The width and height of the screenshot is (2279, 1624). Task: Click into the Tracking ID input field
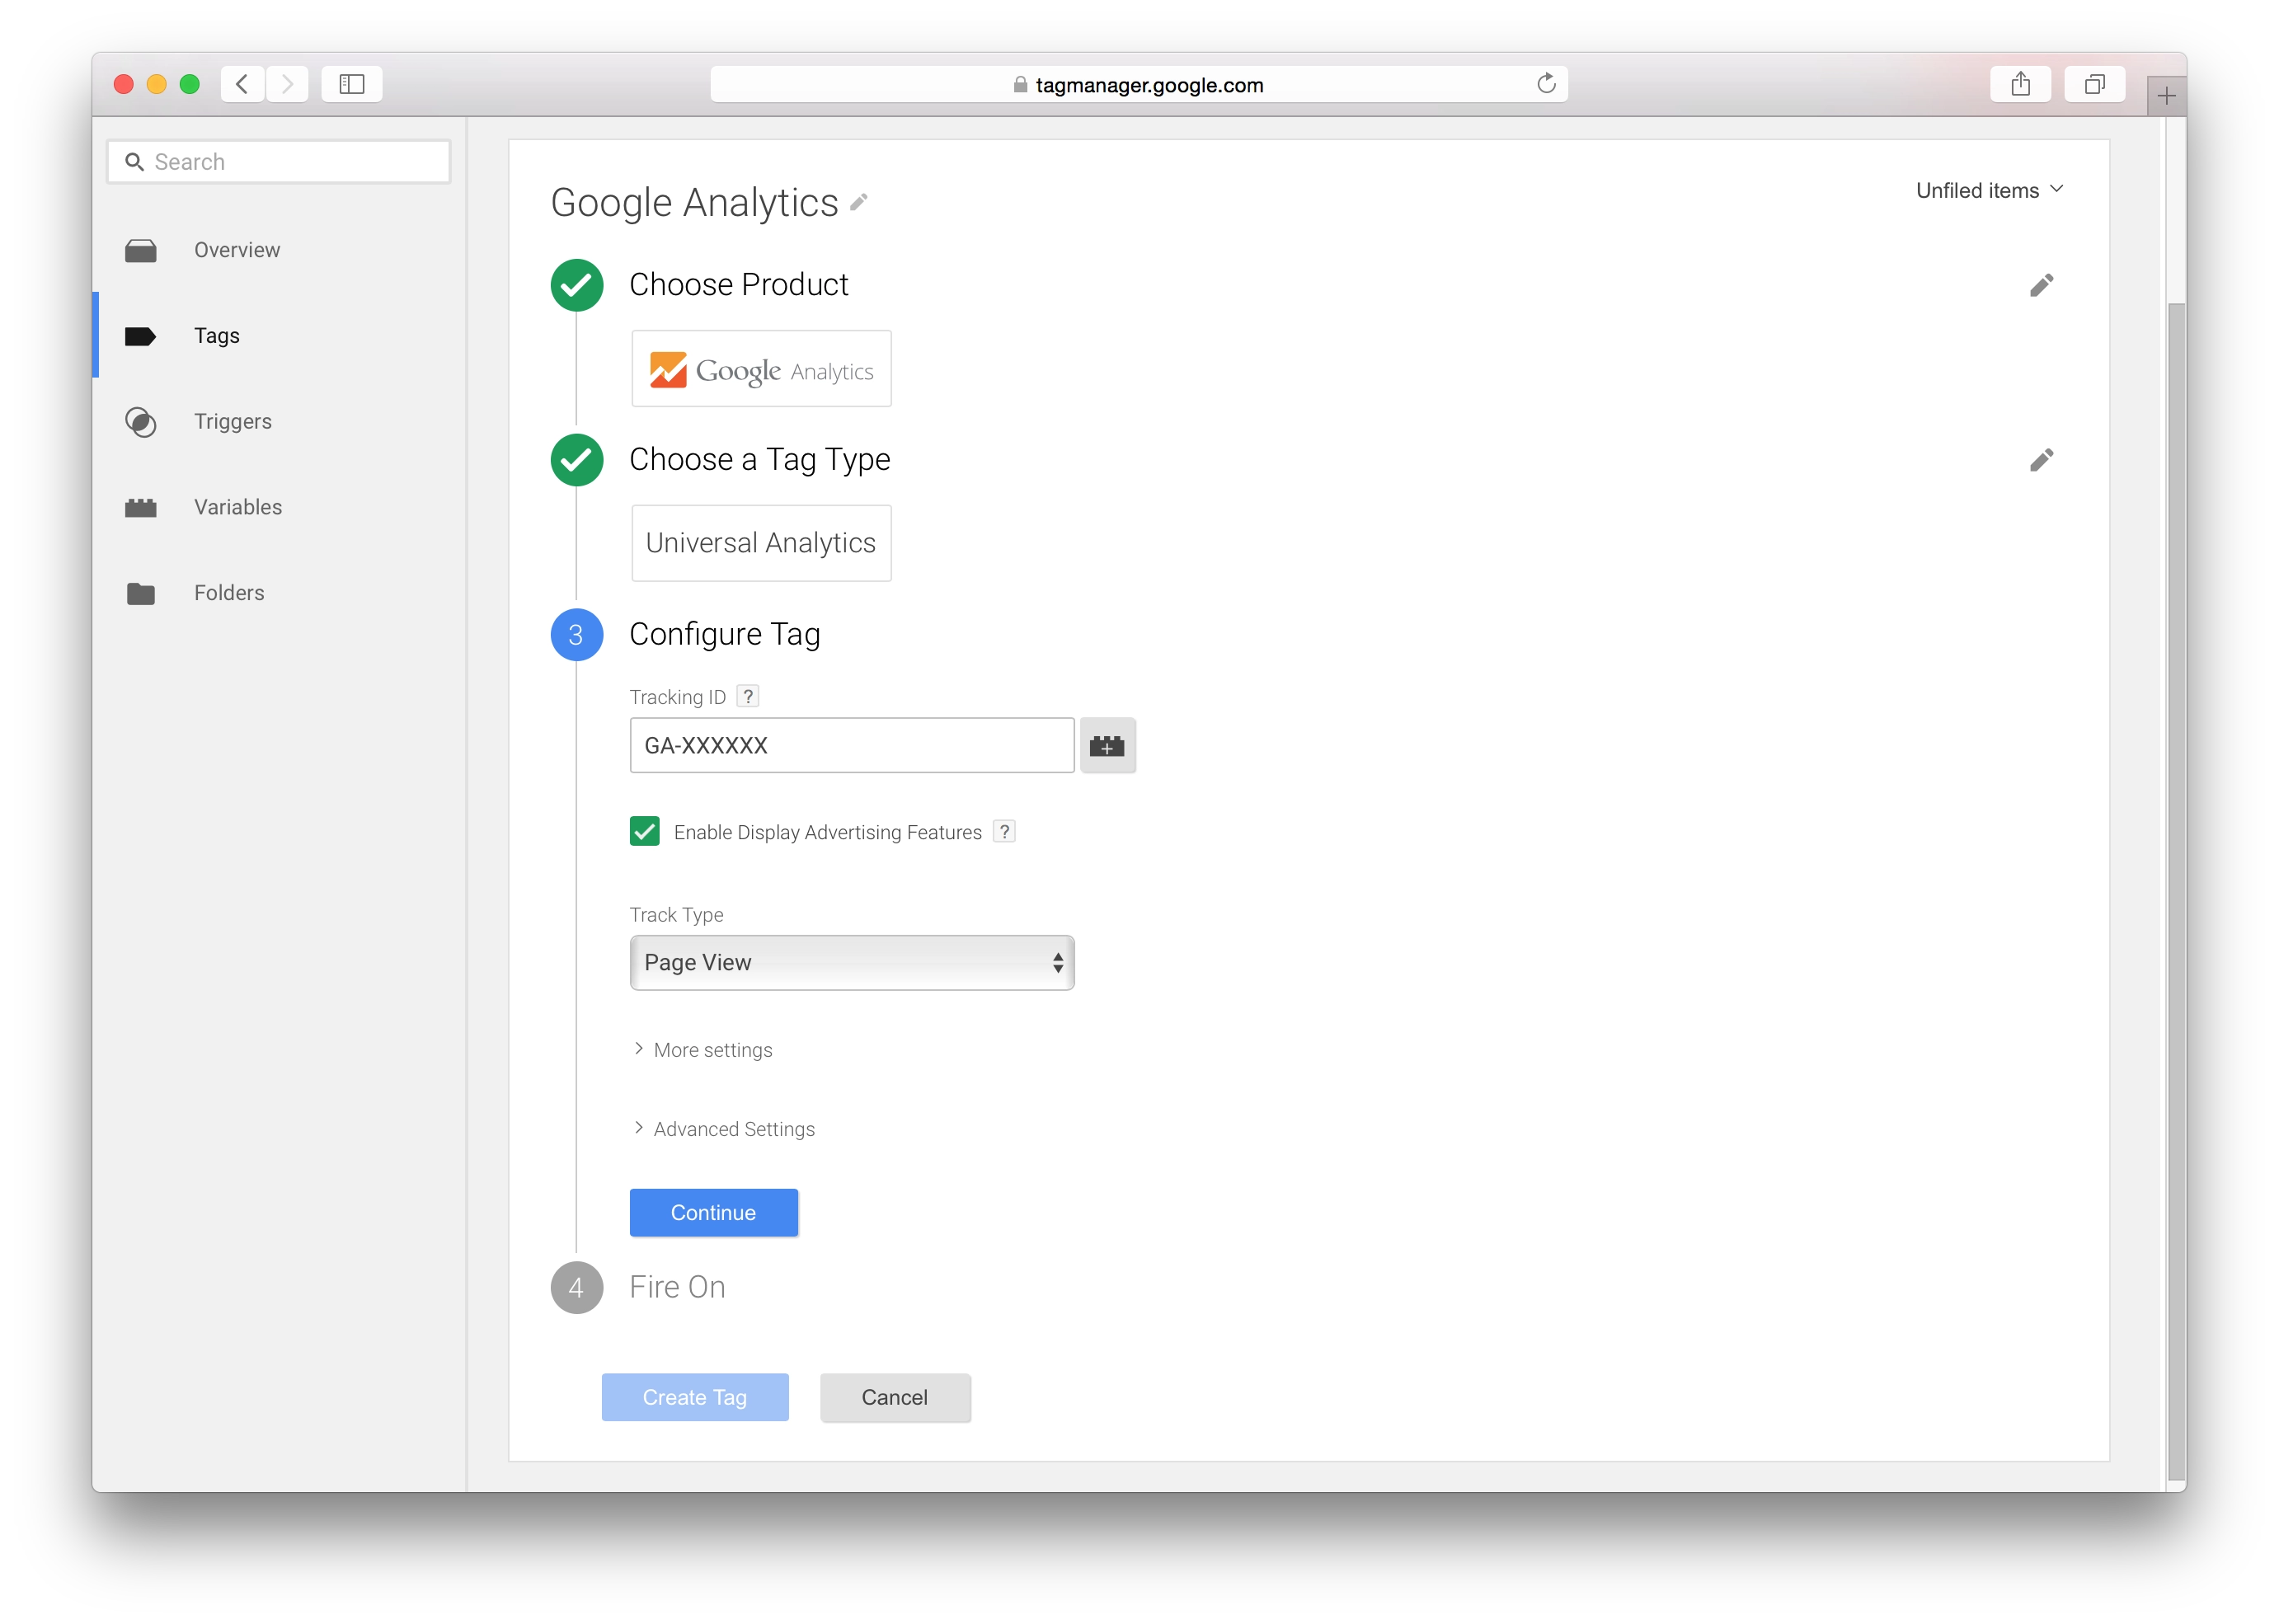tap(852, 746)
